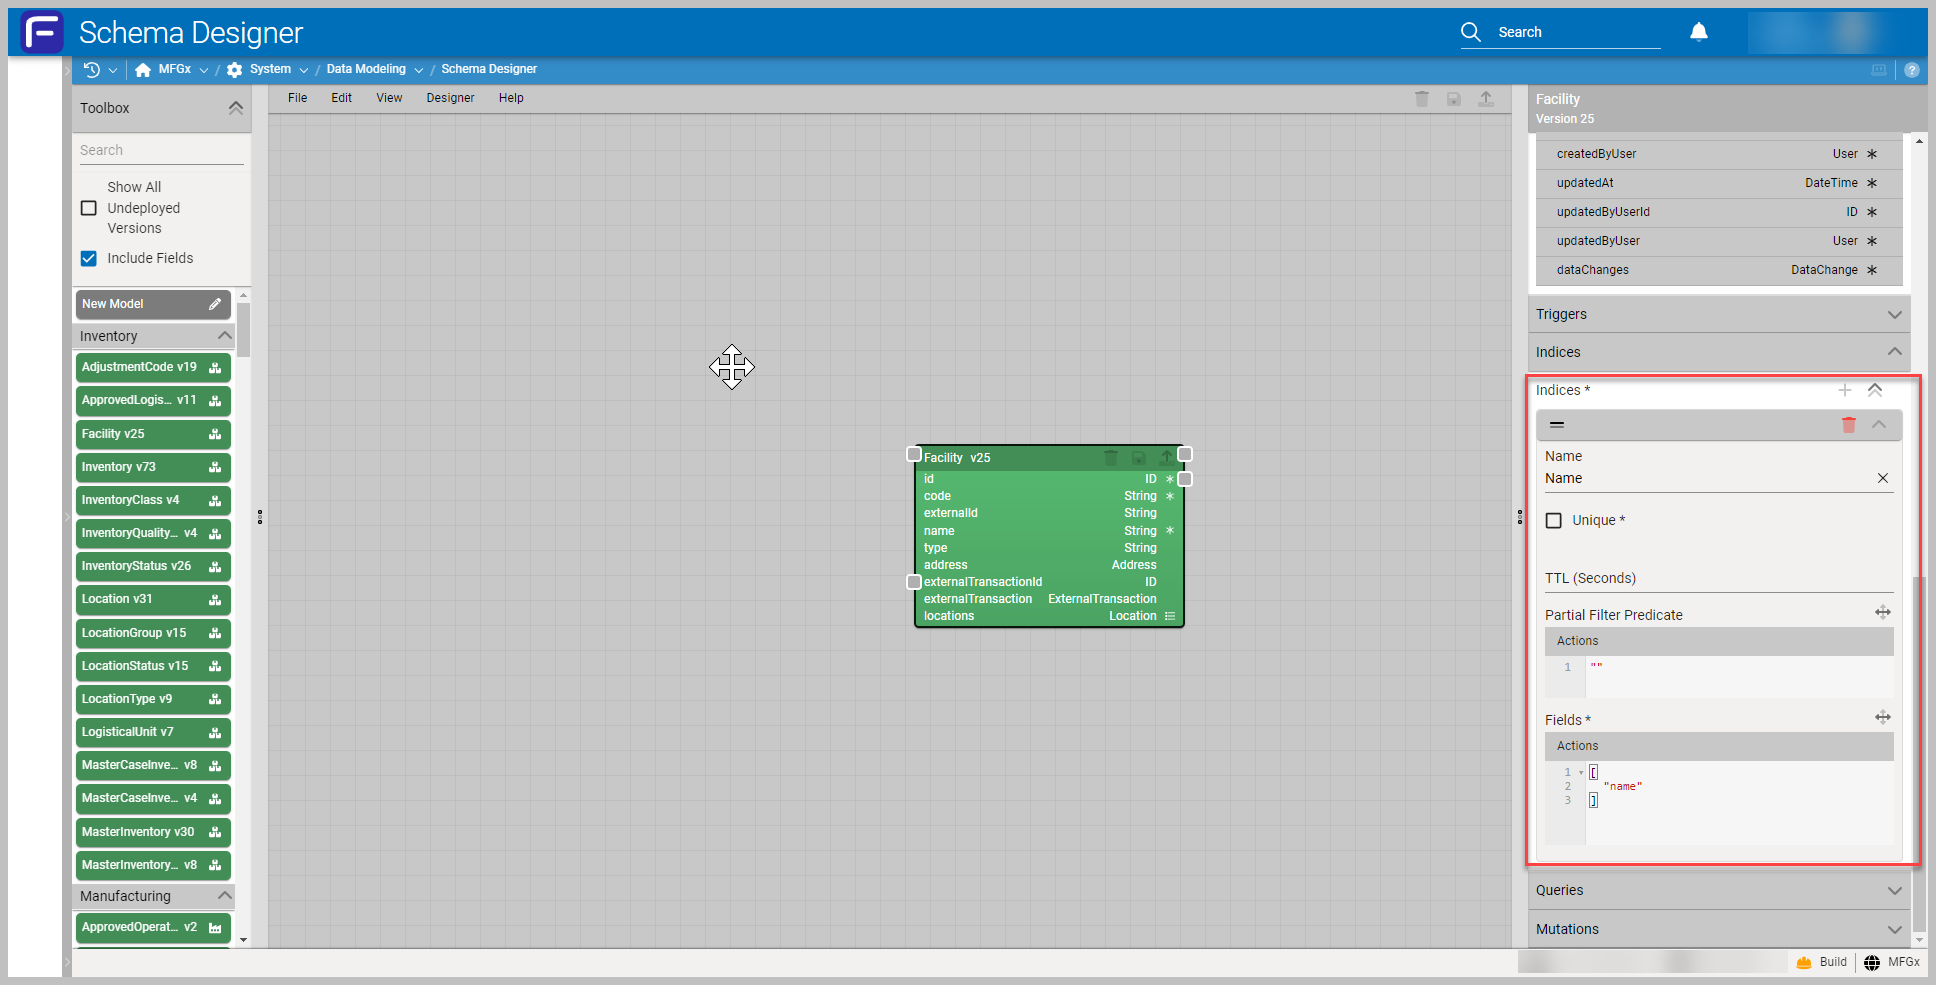The image size is (1936, 985).
Task: Open the Edit menu
Action: (x=341, y=98)
